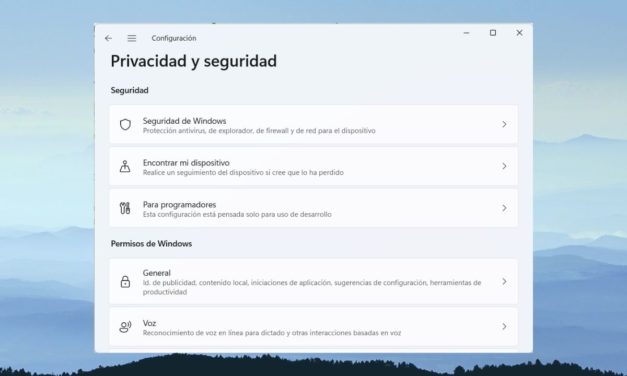Open General permissions settings
Viewport: 627px width, 376px height.
point(314,282)
